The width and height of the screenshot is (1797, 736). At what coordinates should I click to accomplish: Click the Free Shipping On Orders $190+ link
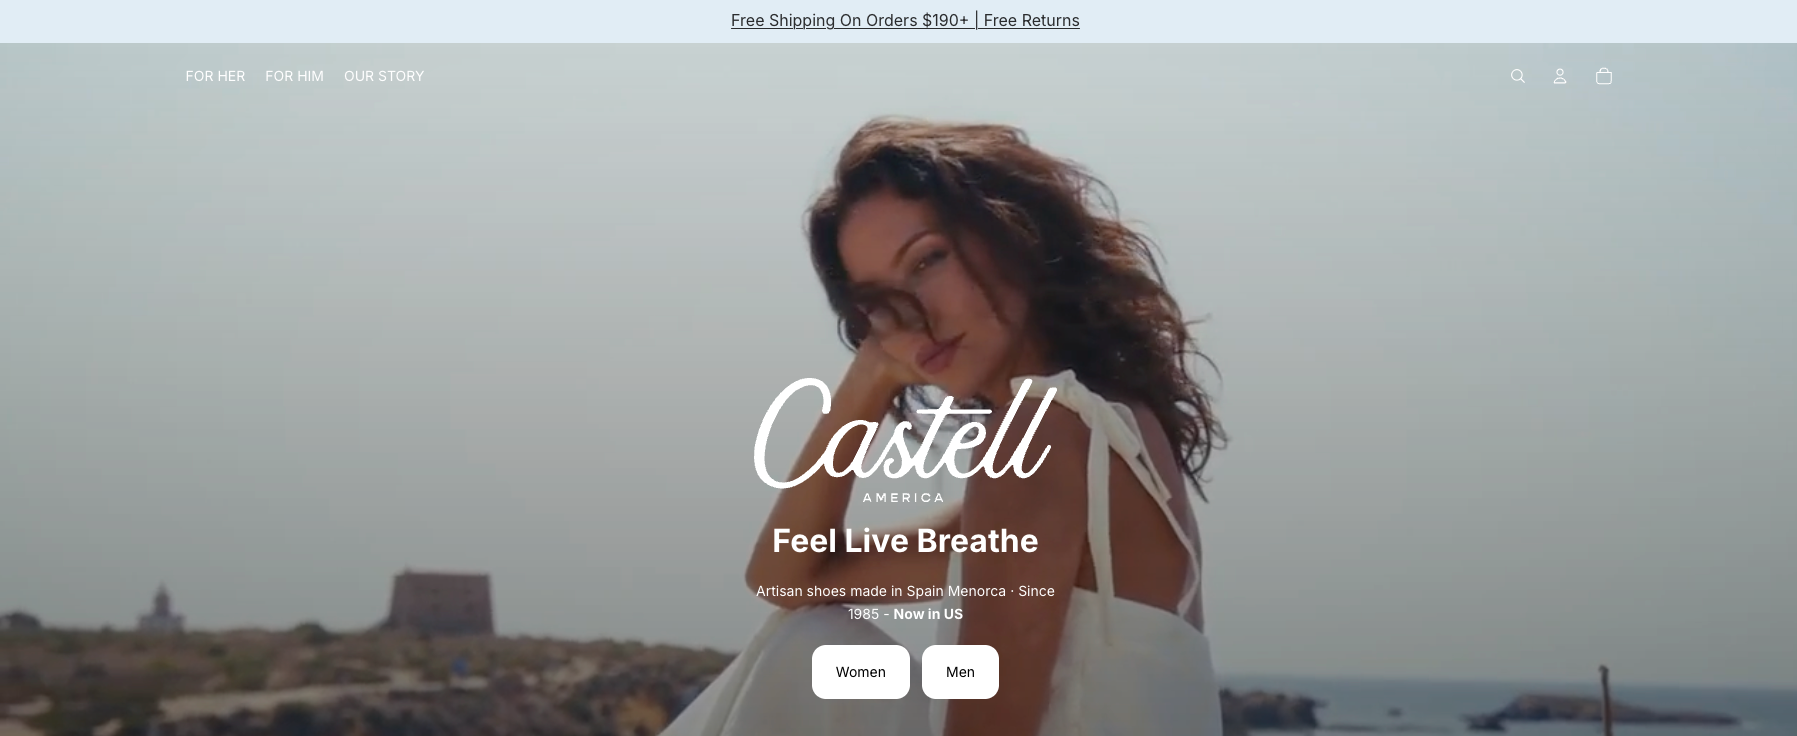pos(849,20)
